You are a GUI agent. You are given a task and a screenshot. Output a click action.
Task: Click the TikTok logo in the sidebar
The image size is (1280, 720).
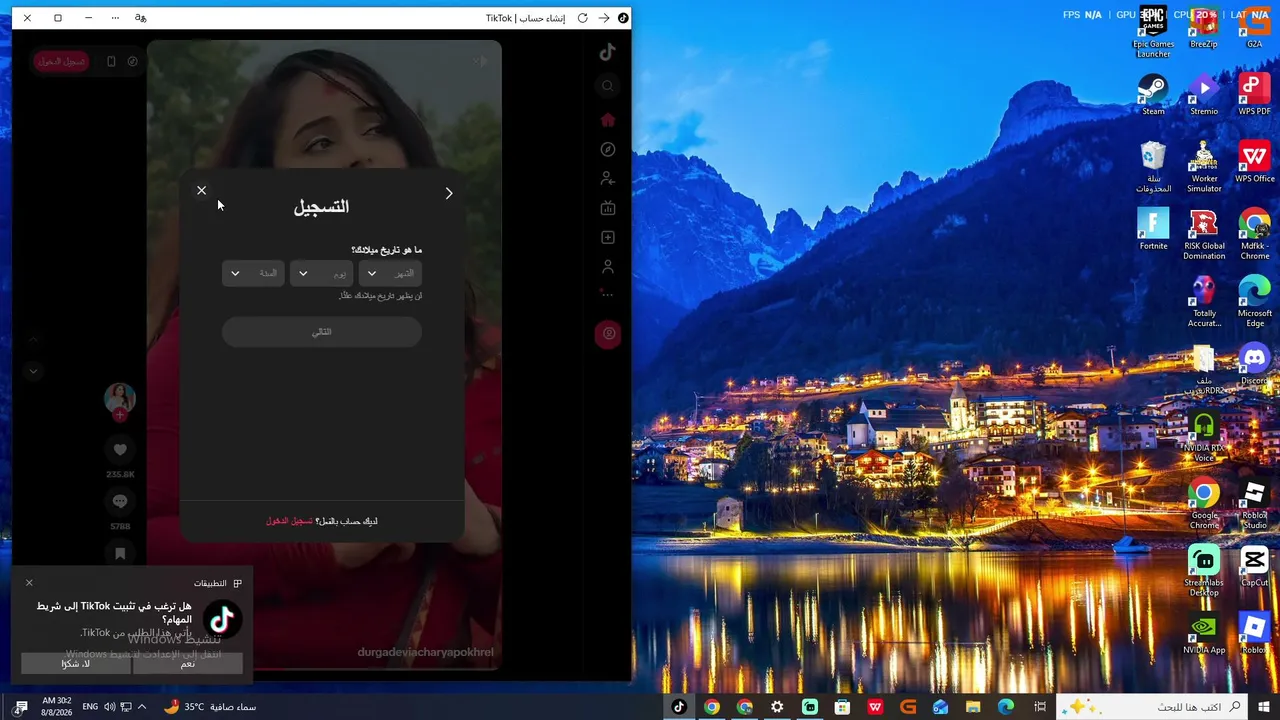click(607, 53)
